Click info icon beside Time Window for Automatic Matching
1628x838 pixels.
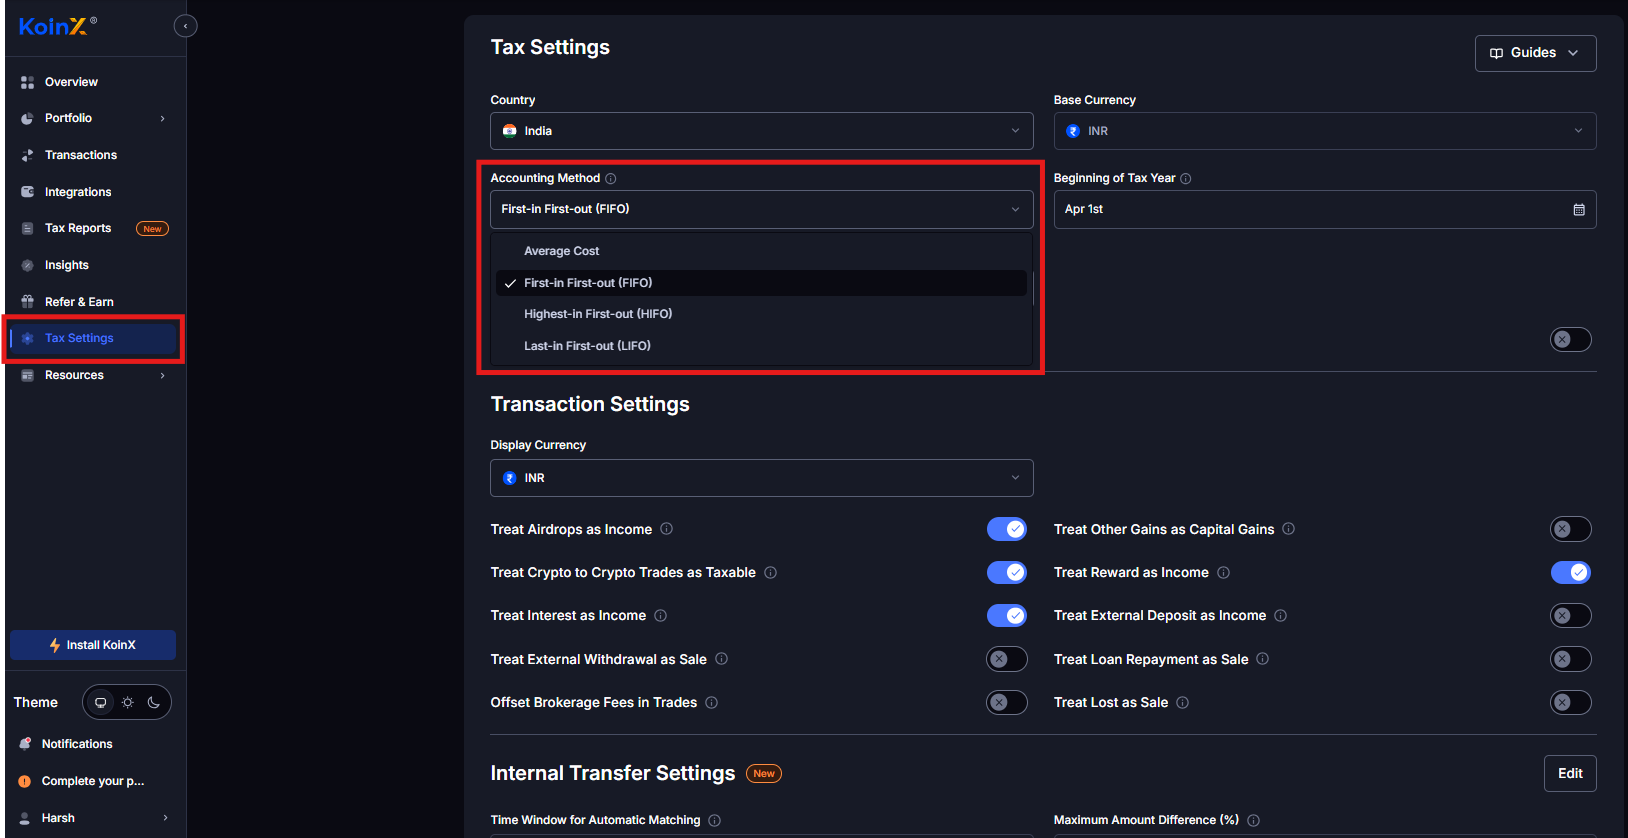[715, 821]
